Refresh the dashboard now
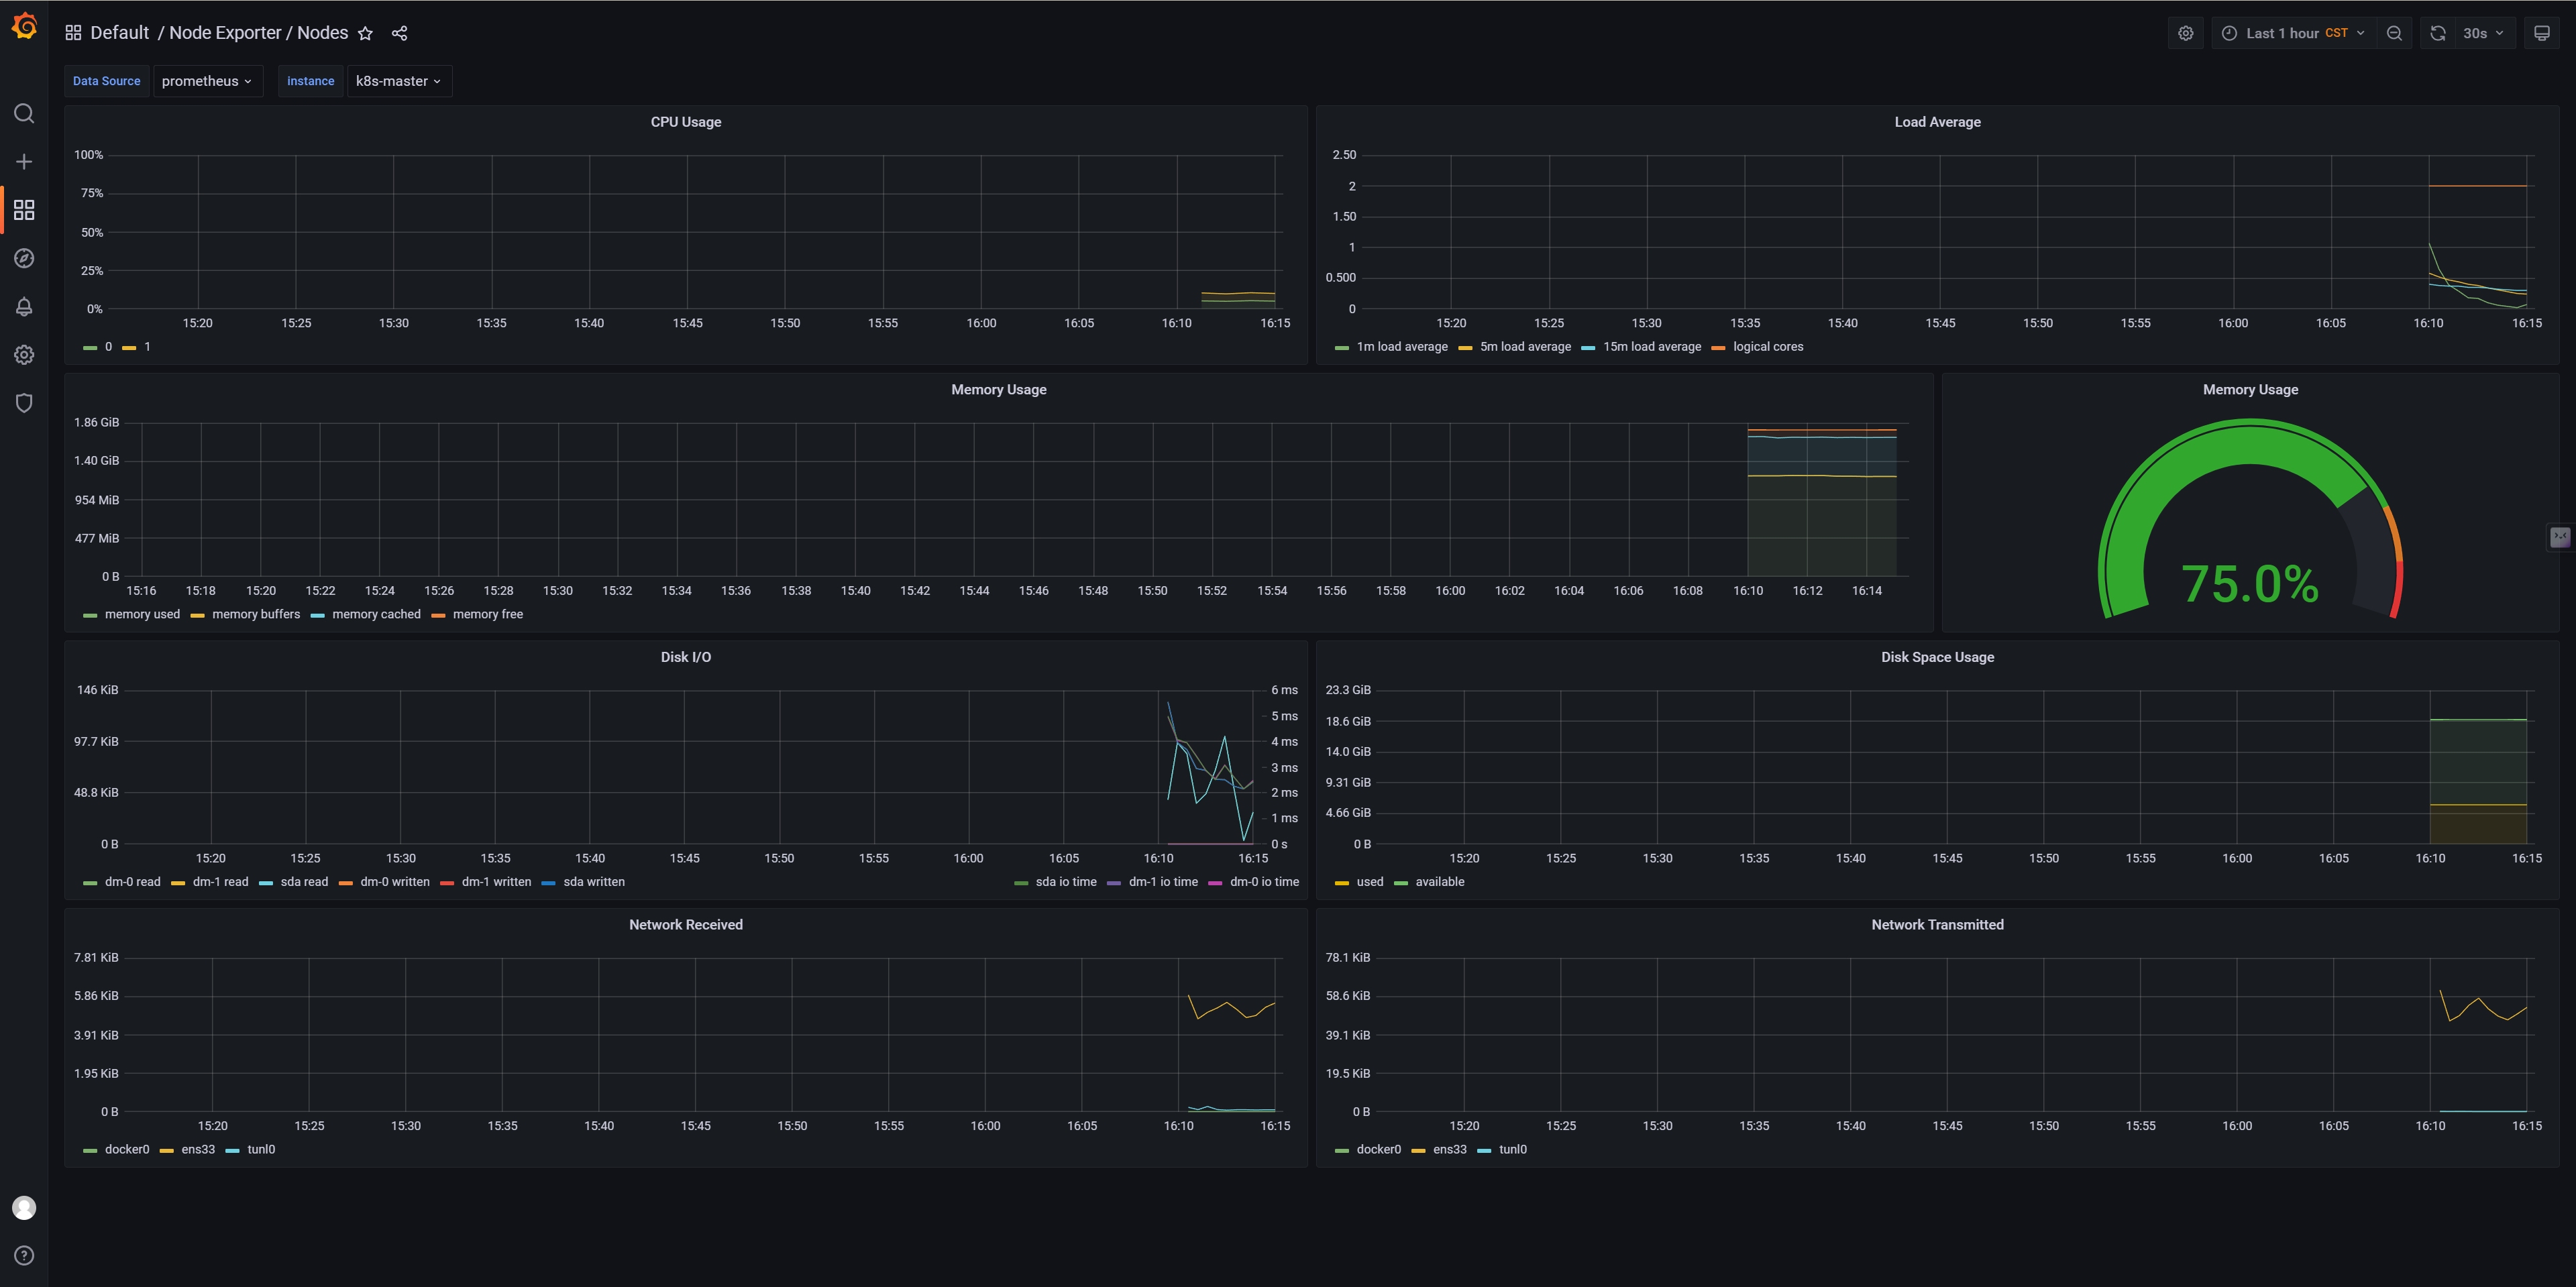The width and height of the screenshot is (2576, 1287). (x=2437, y=33)
